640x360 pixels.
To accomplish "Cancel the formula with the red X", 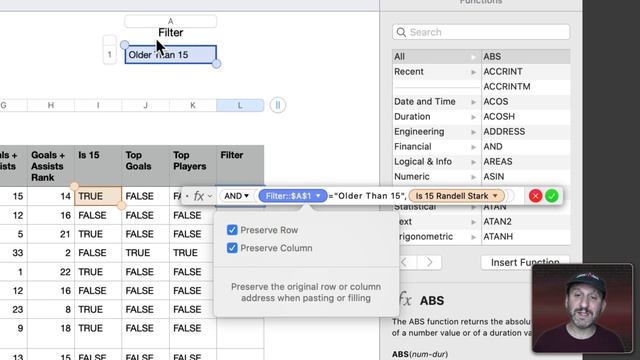I will pos(535,196).
